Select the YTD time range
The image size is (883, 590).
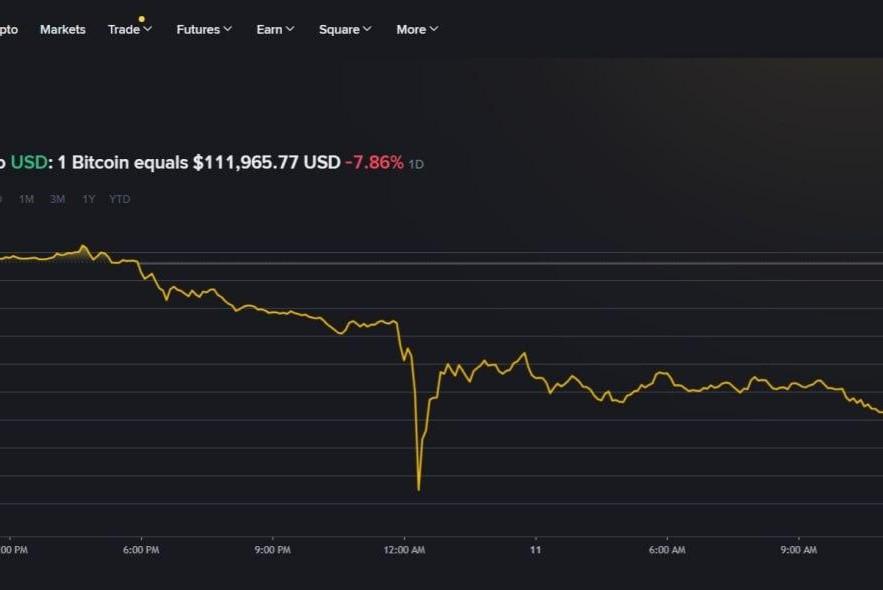tap(119, 199)
